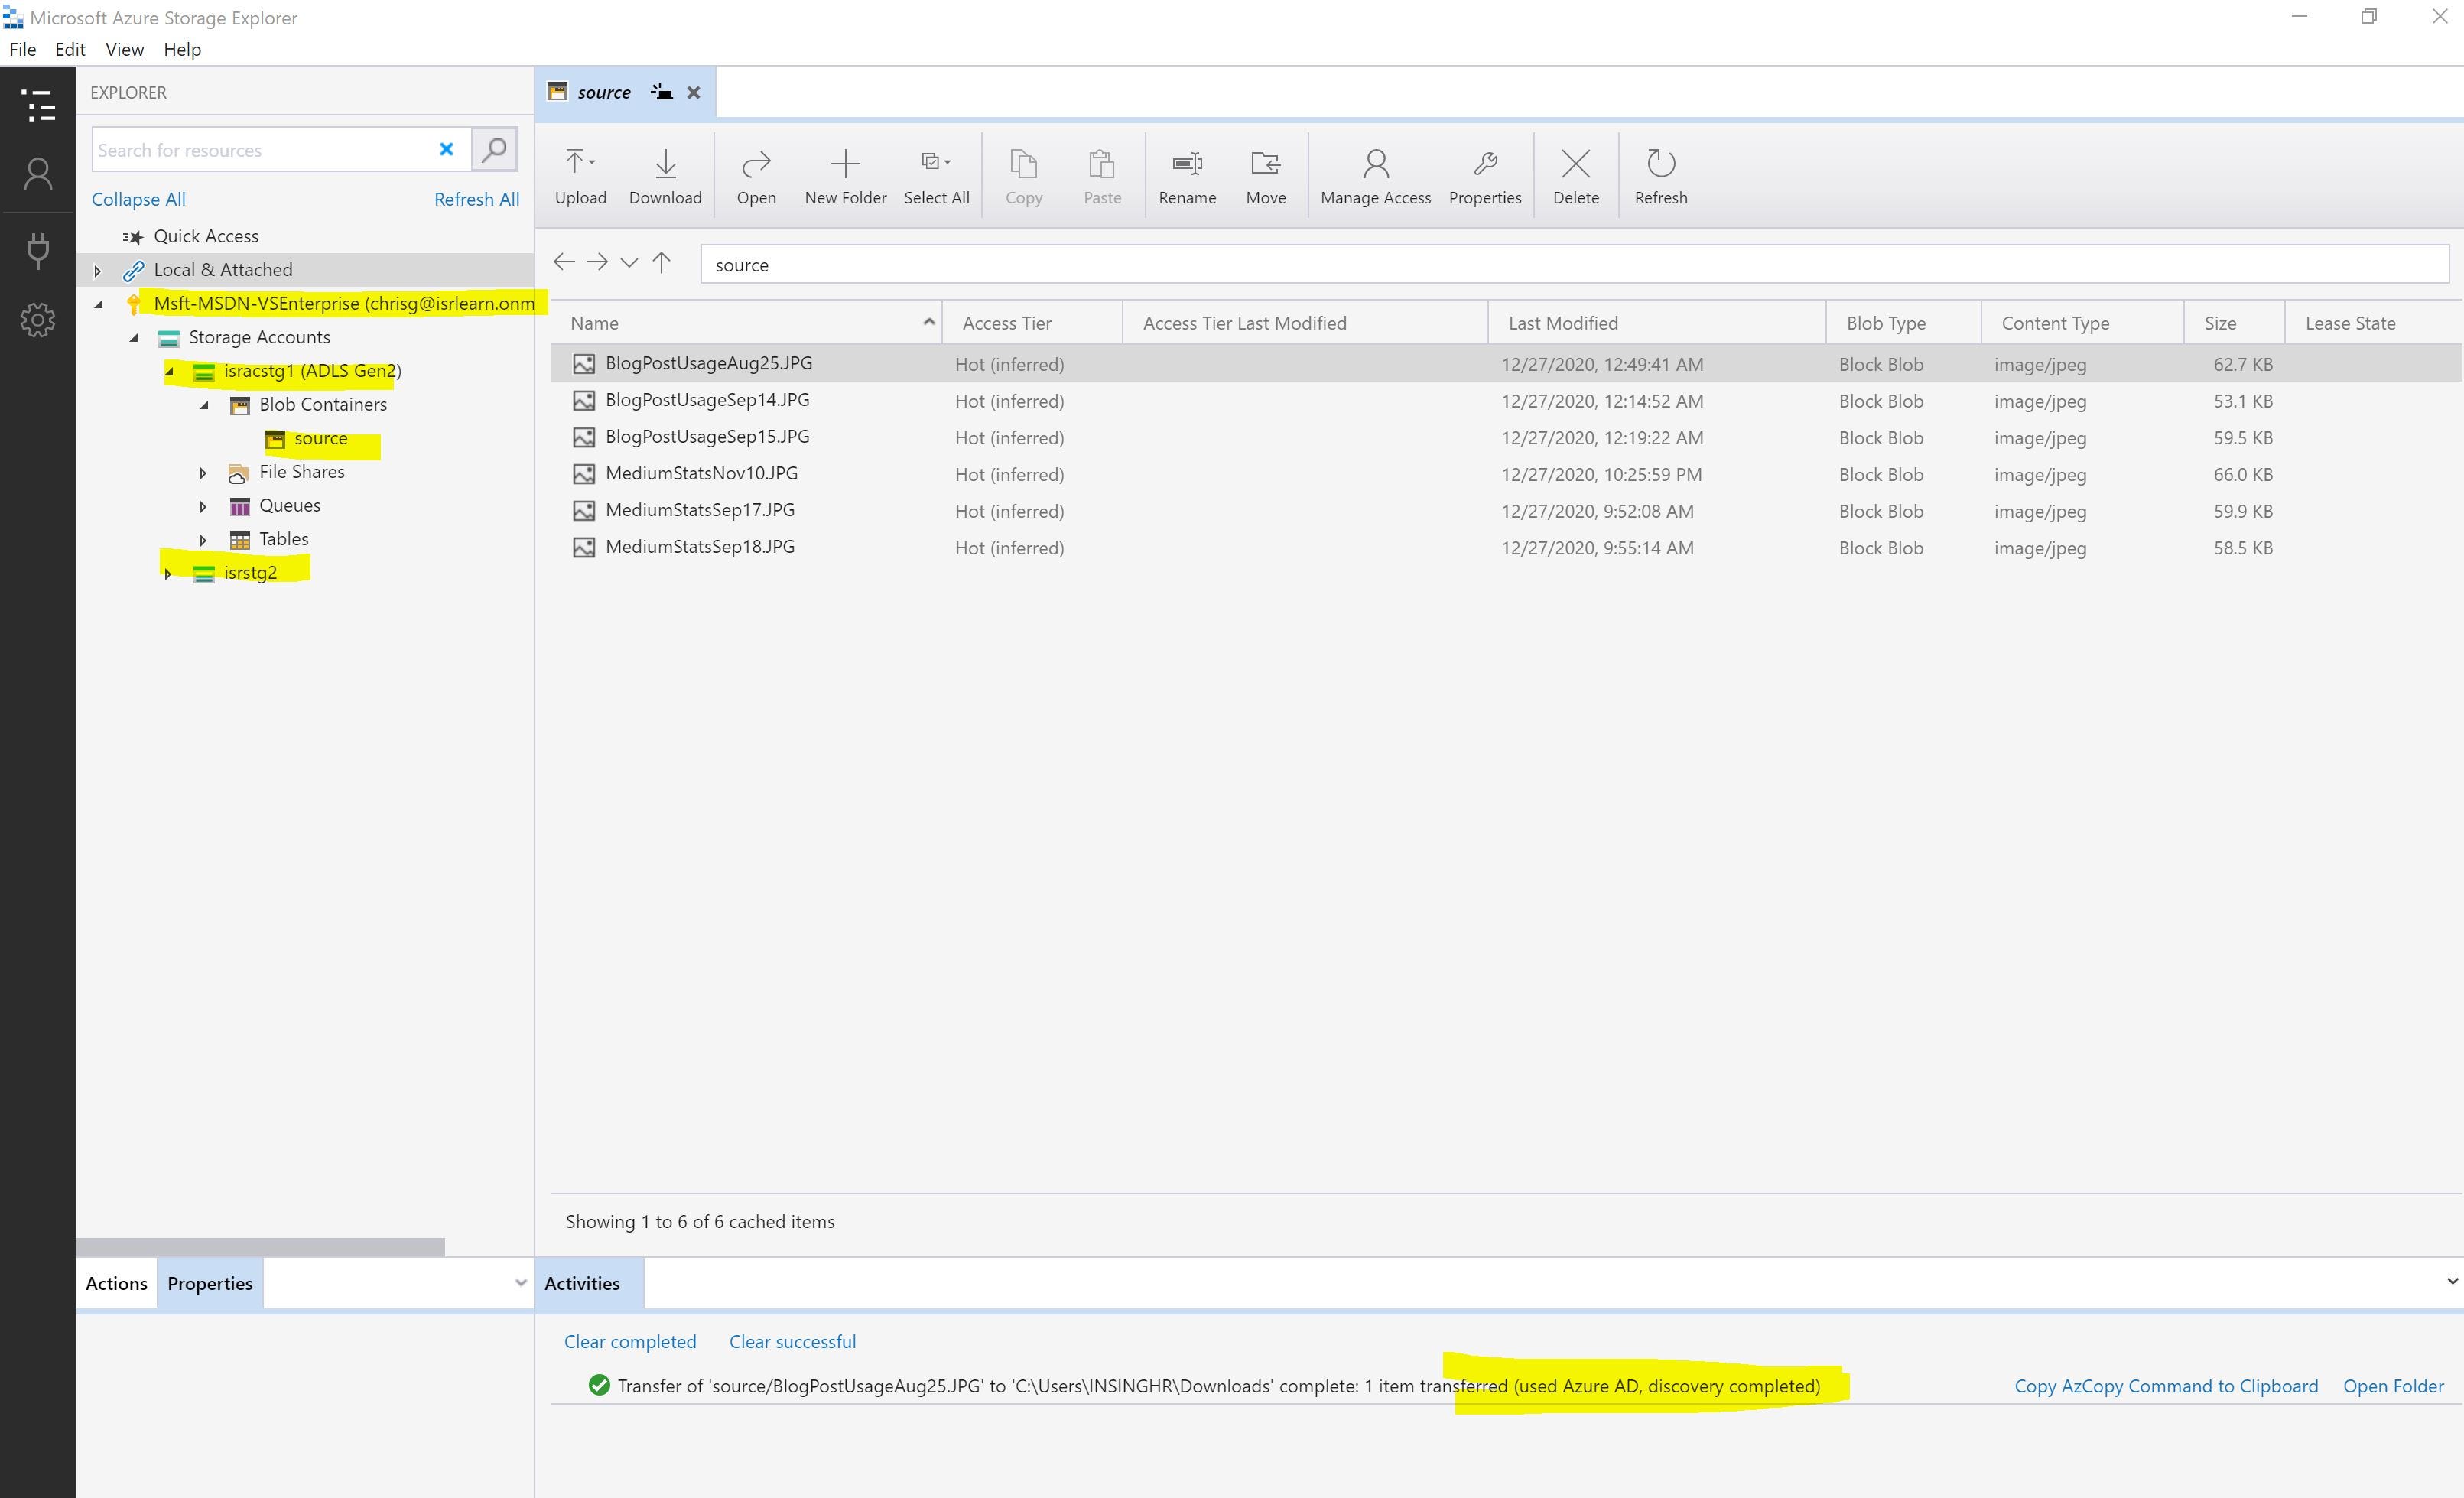Navigate back with left arrow
This screenshot has width=2464, height=1498.
564,262
